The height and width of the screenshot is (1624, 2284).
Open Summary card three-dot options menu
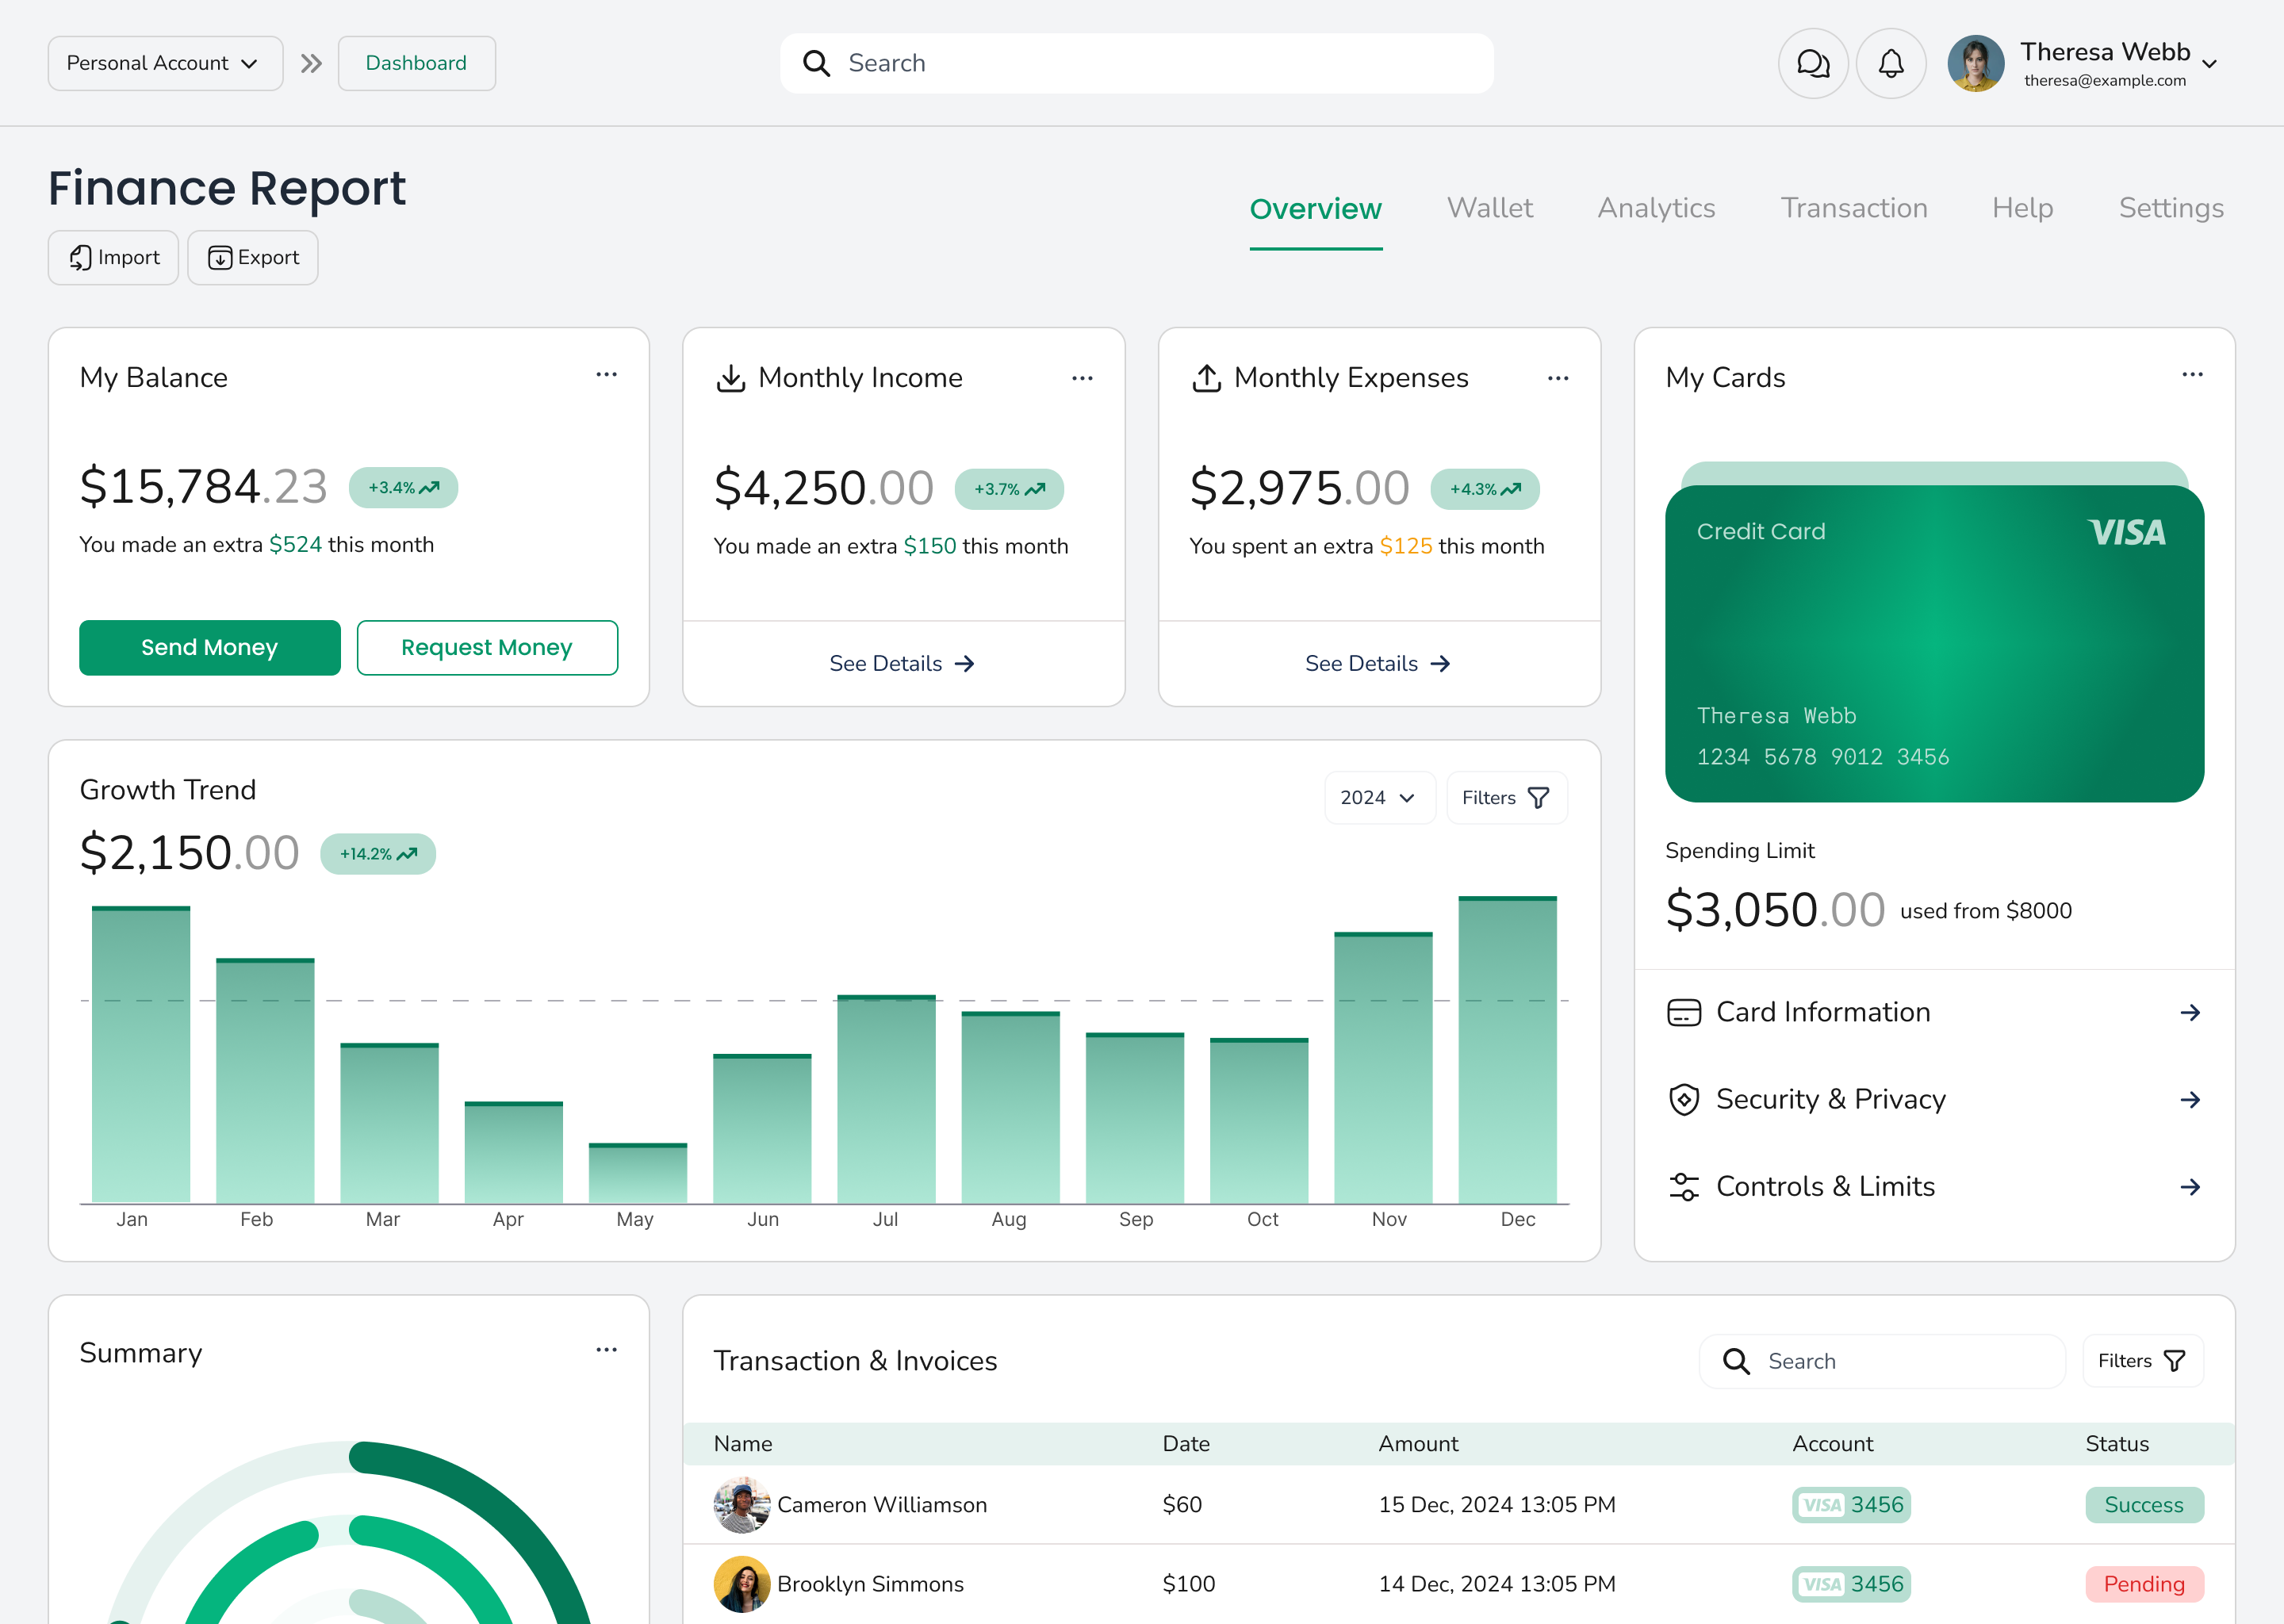click(606, 1350)
